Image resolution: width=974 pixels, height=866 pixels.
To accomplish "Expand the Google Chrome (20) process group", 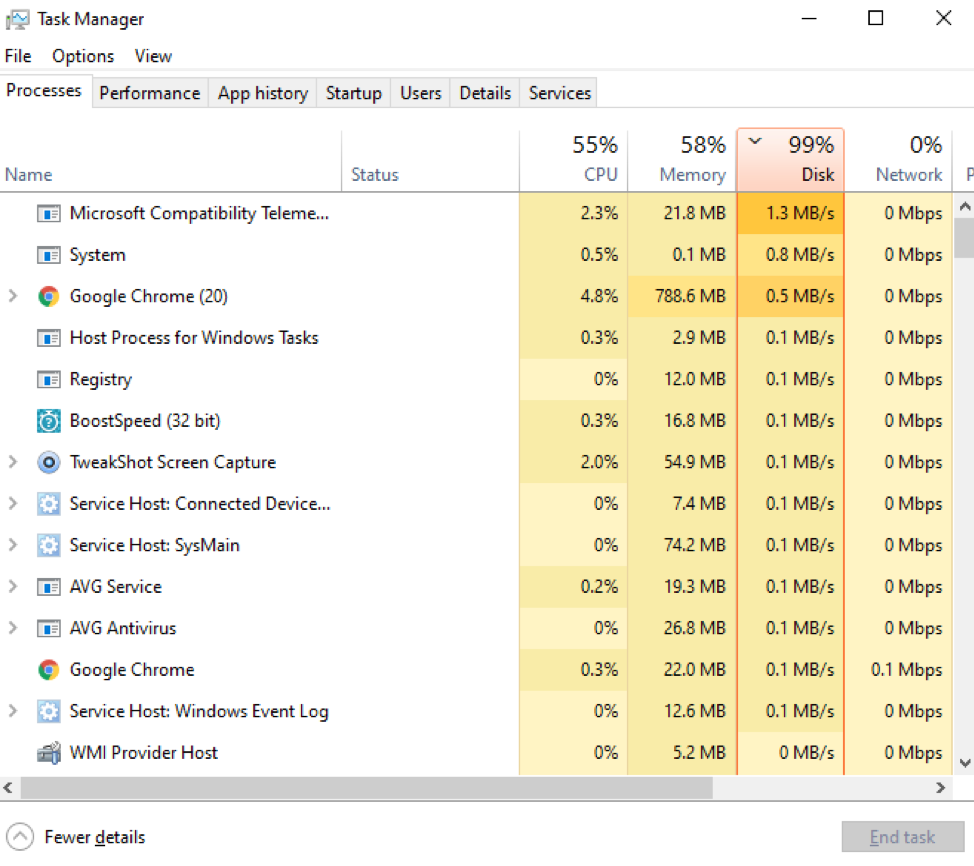I will (12, 296).
